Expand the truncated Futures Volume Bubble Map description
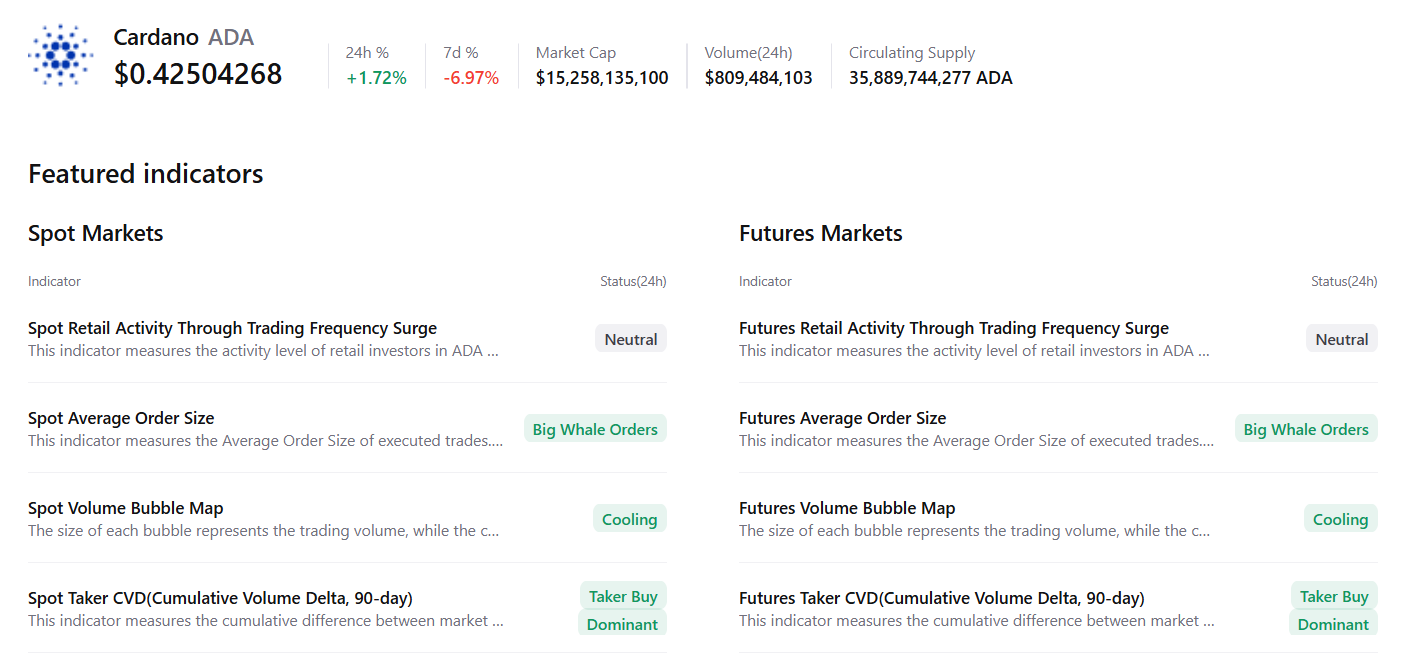Image resolution: width=1413 pixels, height=670 pixels. coord(974,530)
